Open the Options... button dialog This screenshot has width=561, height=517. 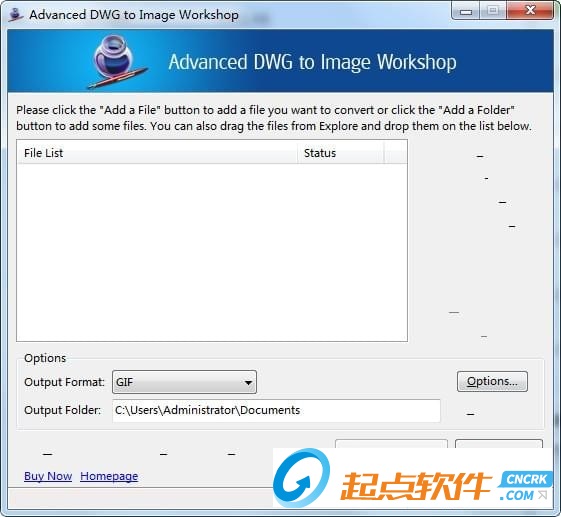(492, 381)
